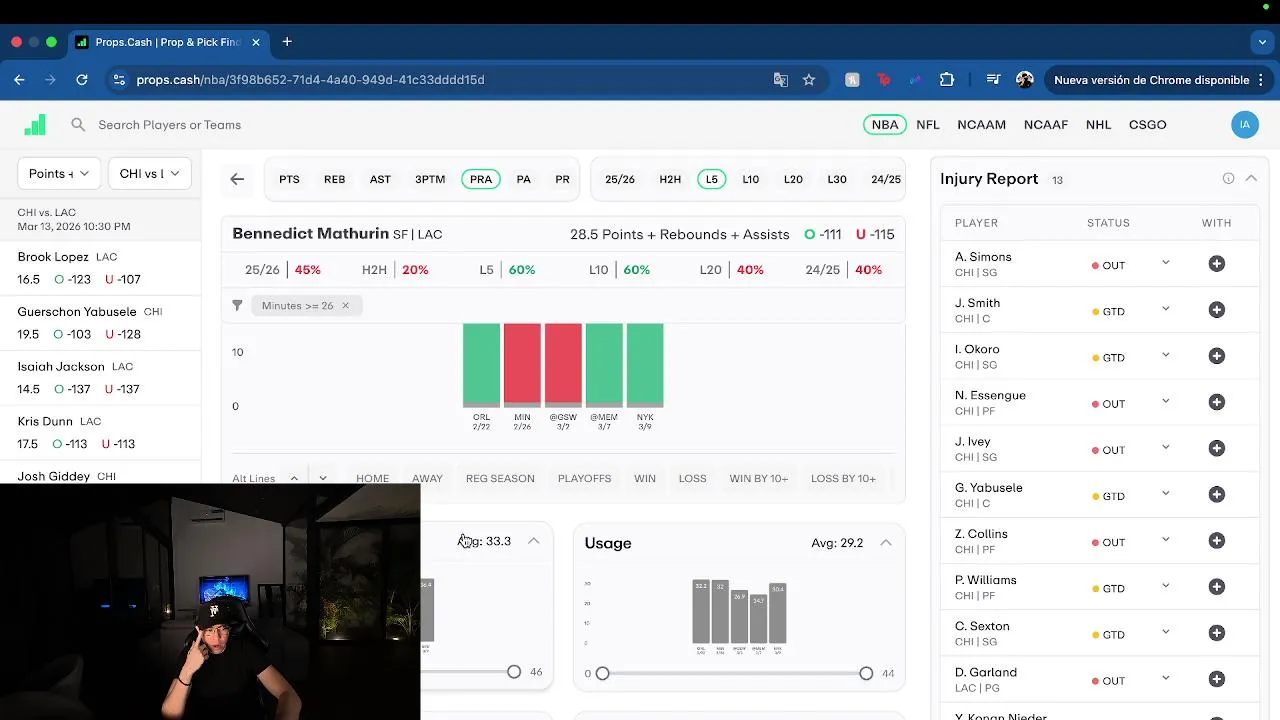Image resolution: width=1280 pixels, height=720 pixels.
Task: Click the browser back arrow
Action: tap(20, 80)
